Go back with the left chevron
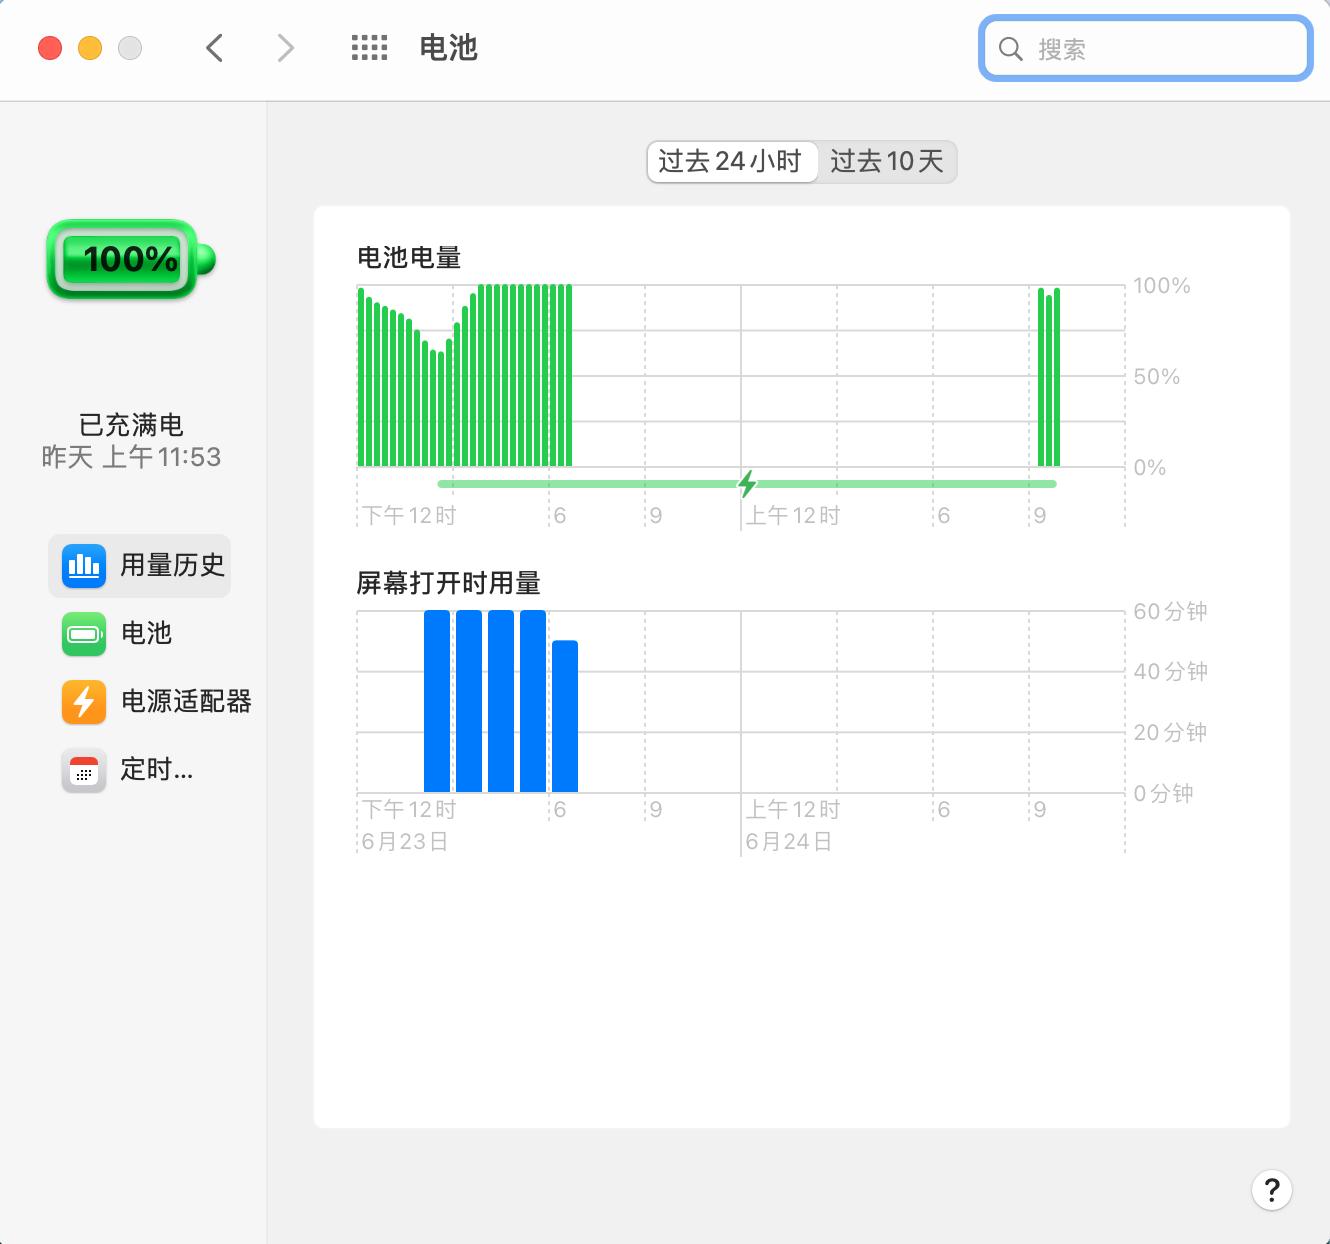 pyautogui.click(x=214, y=48)
